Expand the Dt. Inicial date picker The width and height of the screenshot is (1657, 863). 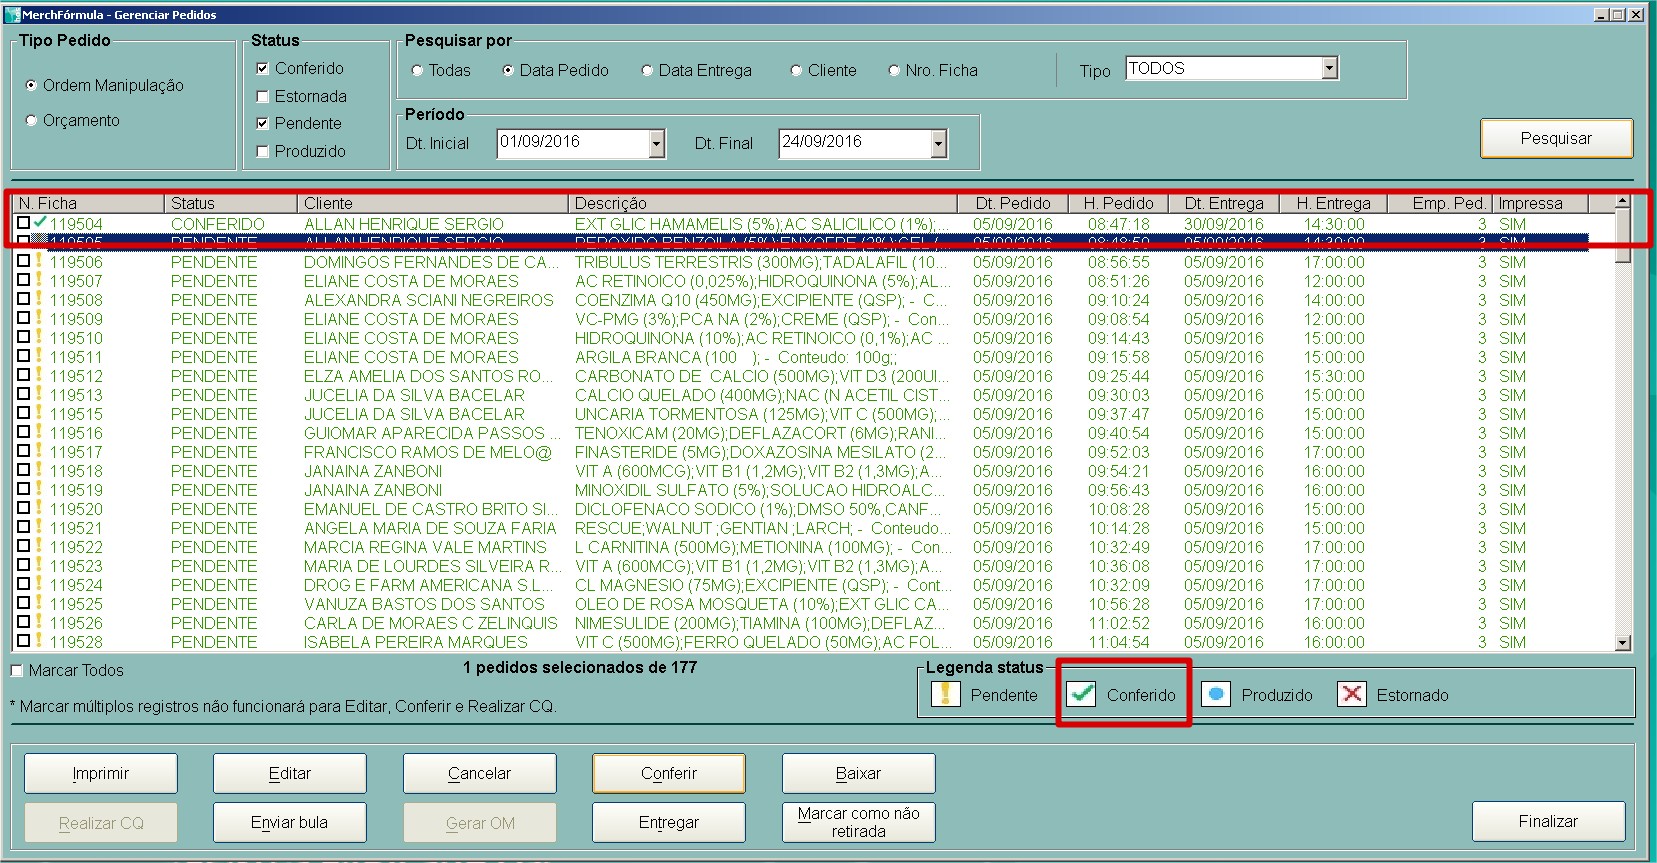click(x=656, y=144)
